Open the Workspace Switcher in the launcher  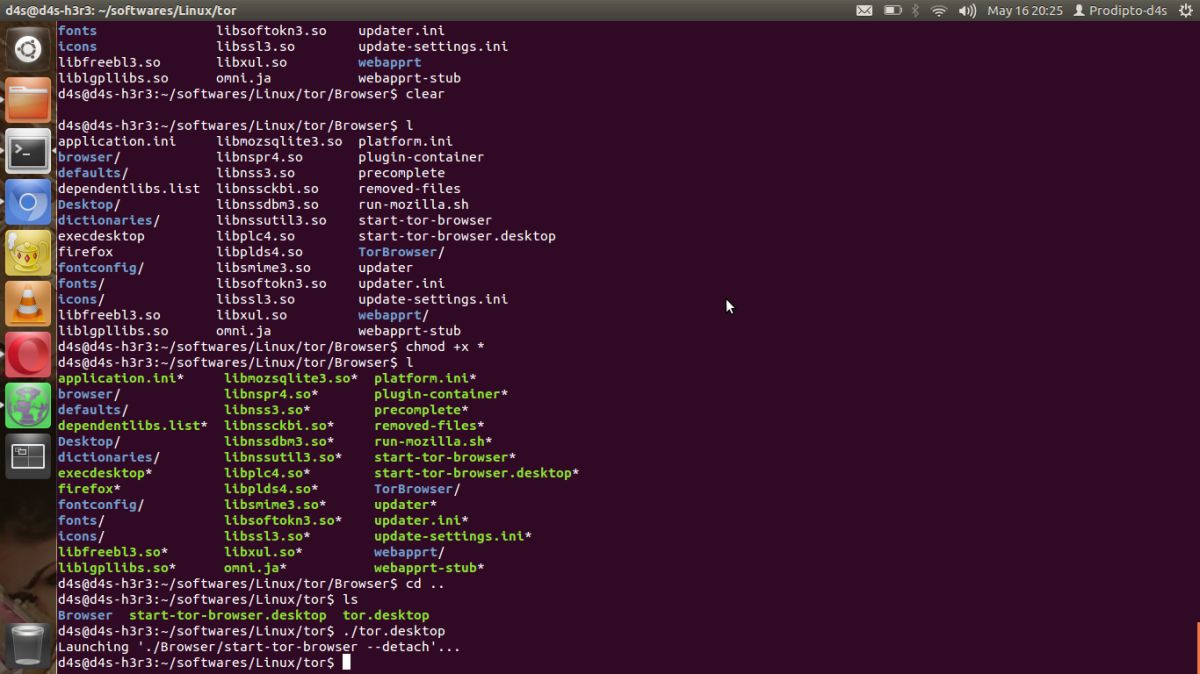pyautogui.click(x=28, y=458)
